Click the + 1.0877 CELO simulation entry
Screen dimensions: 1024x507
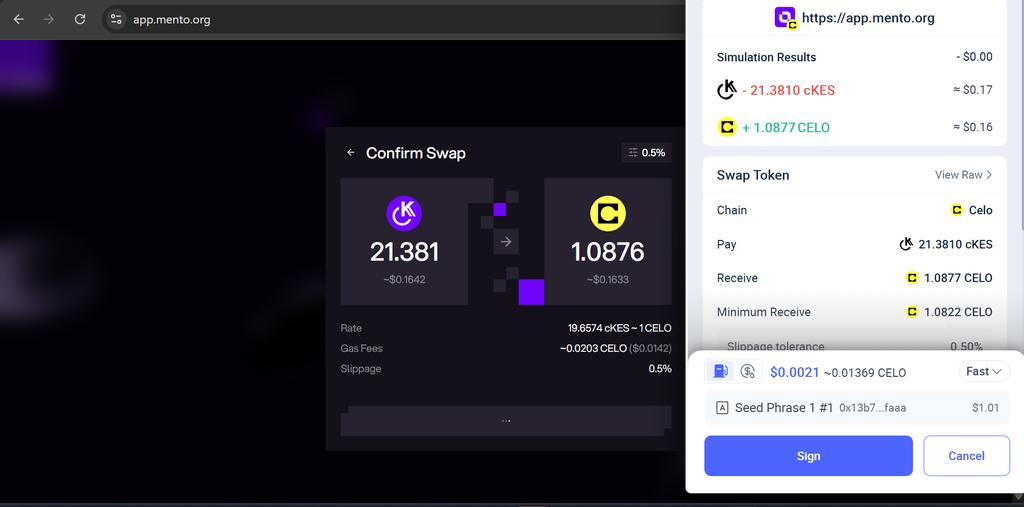786,127
